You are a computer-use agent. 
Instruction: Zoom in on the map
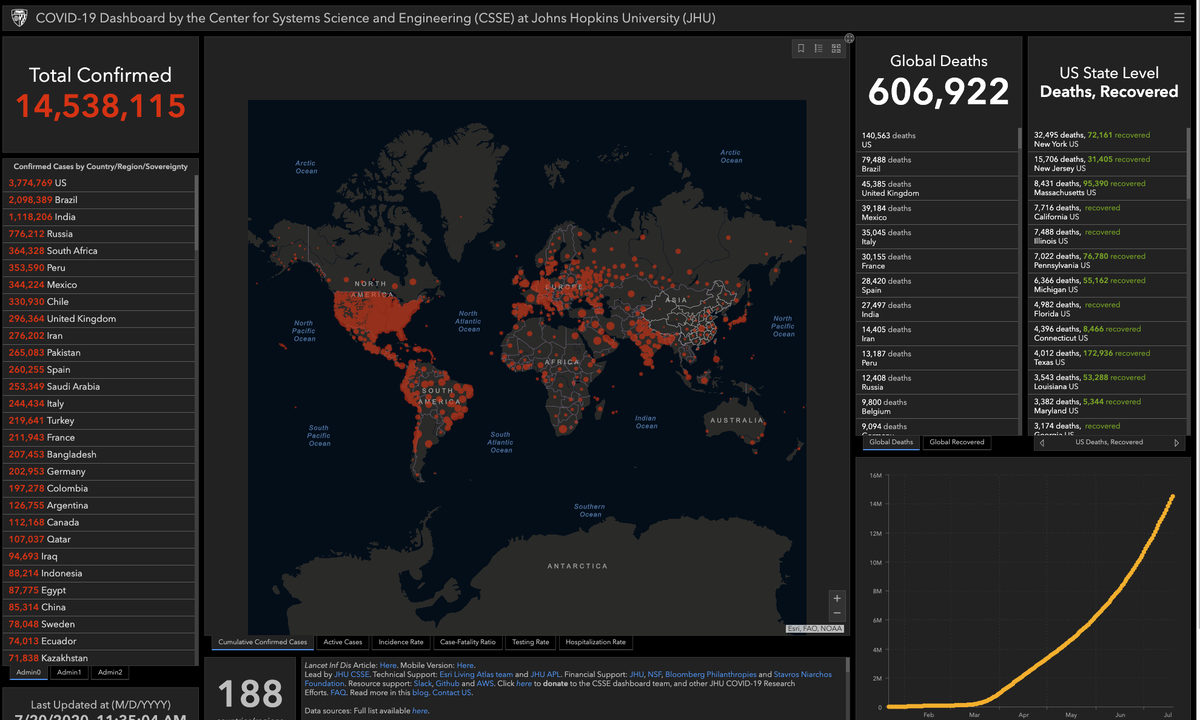click(837, 598)
